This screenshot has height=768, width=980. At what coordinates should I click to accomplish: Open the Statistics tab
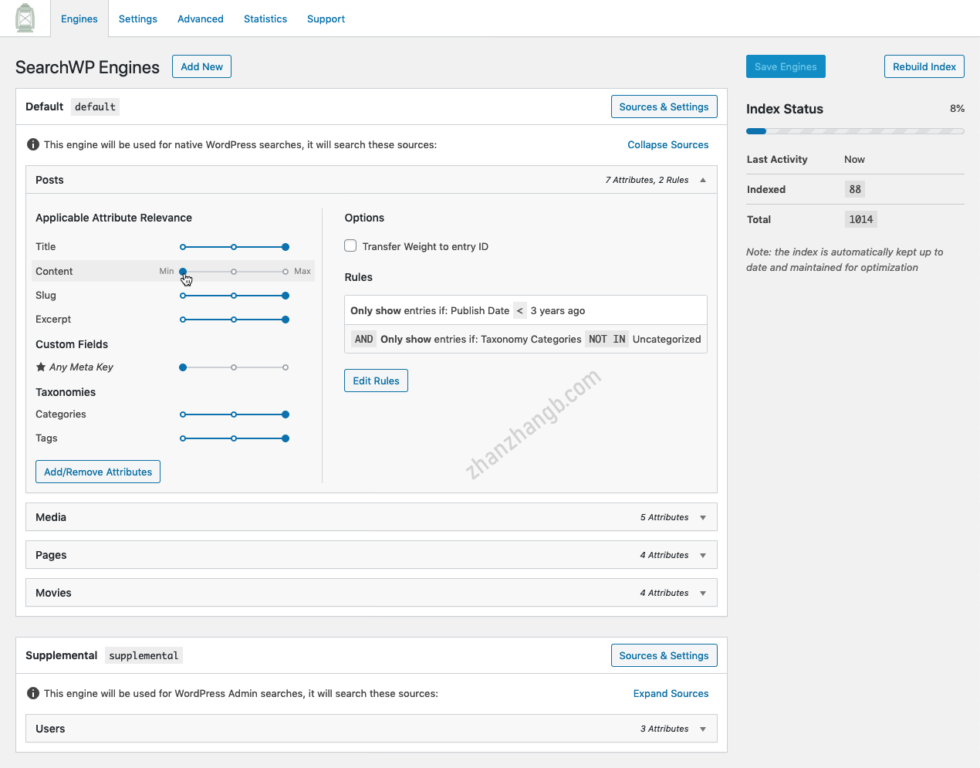click(x=265, y=19)
